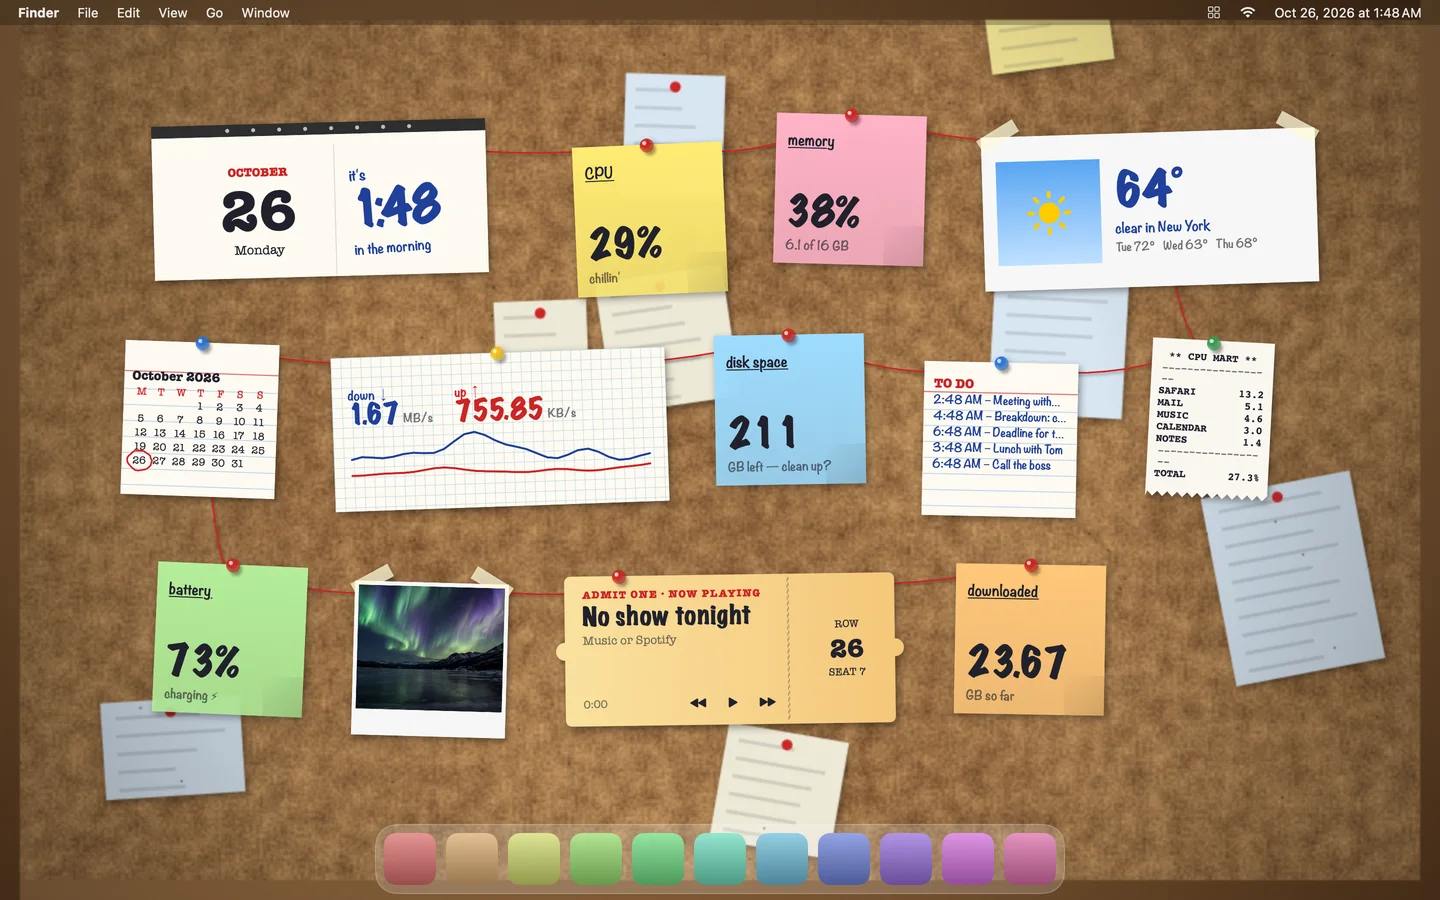Click the 211 value on disk space note

click(x=762, y=433)
